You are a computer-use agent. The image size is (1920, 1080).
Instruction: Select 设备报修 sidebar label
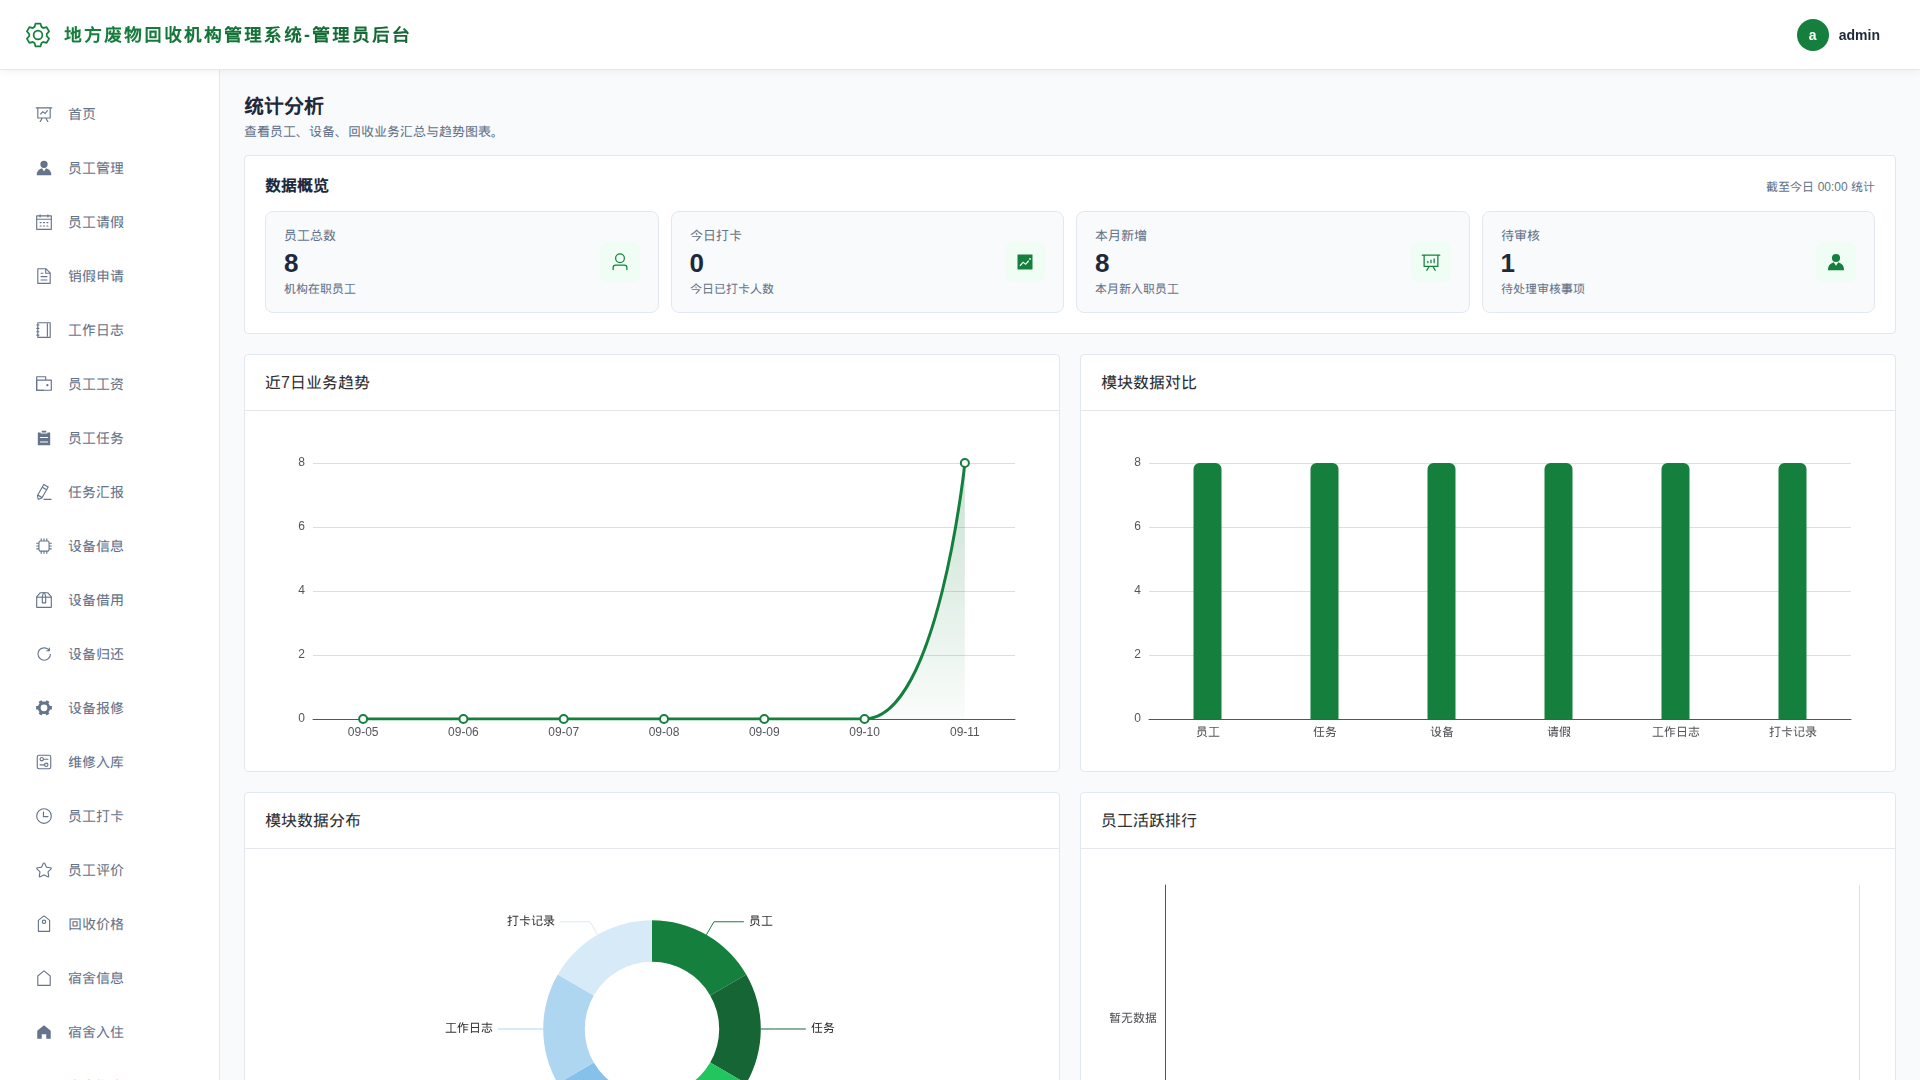pos(96,708)
